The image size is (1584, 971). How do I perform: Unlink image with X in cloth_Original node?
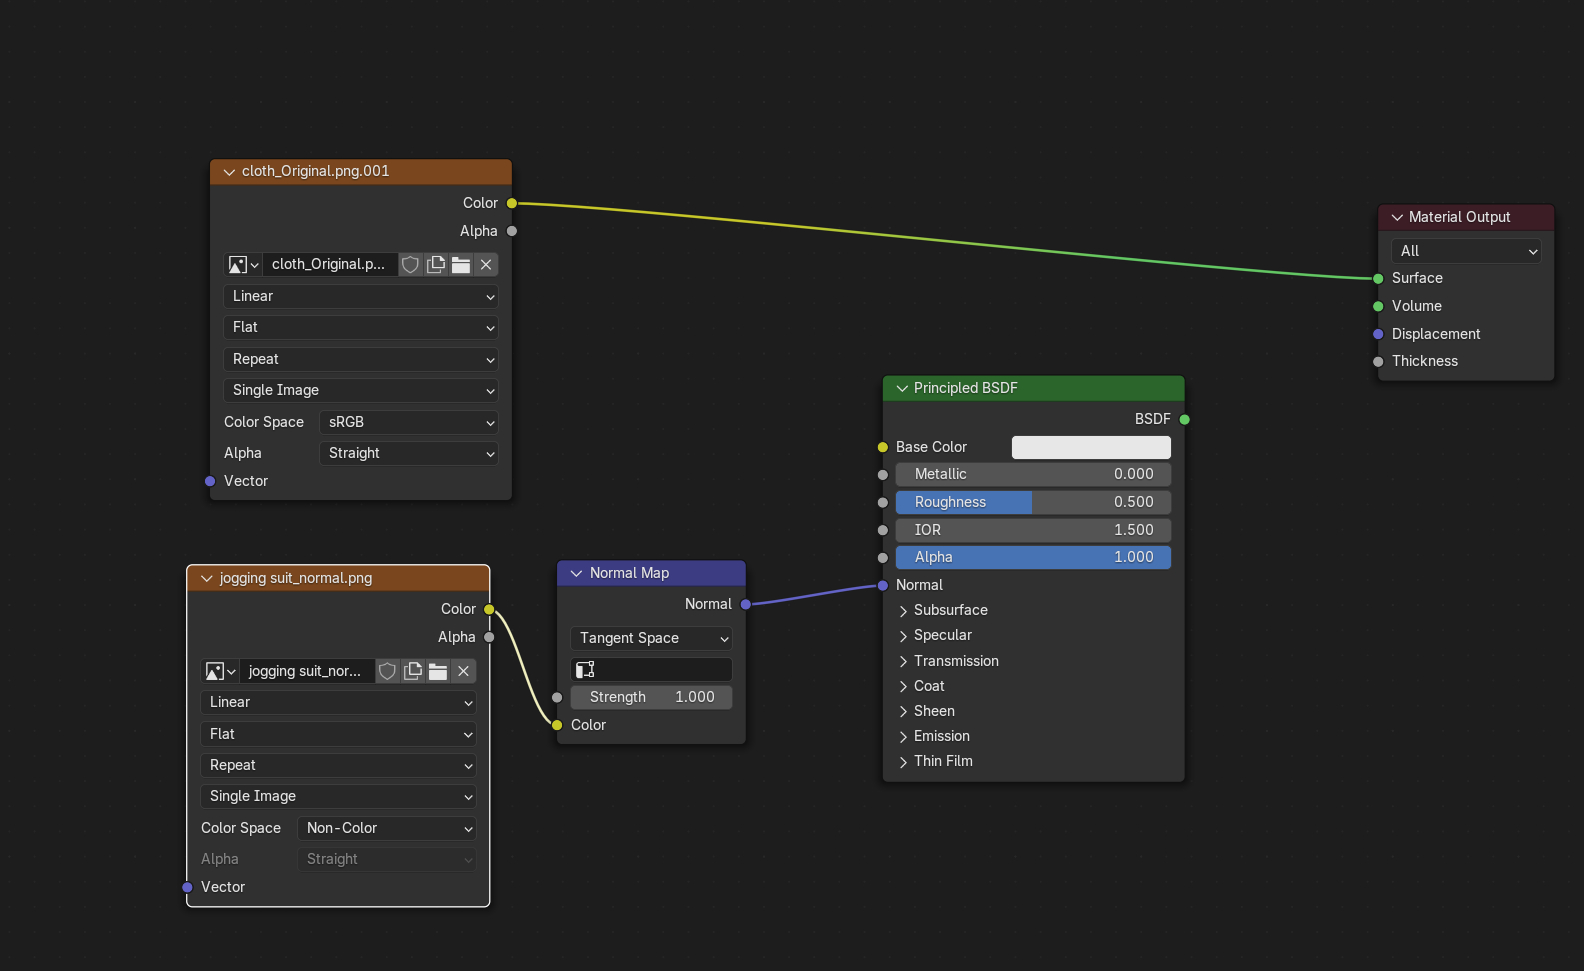[x=486, y=265]
